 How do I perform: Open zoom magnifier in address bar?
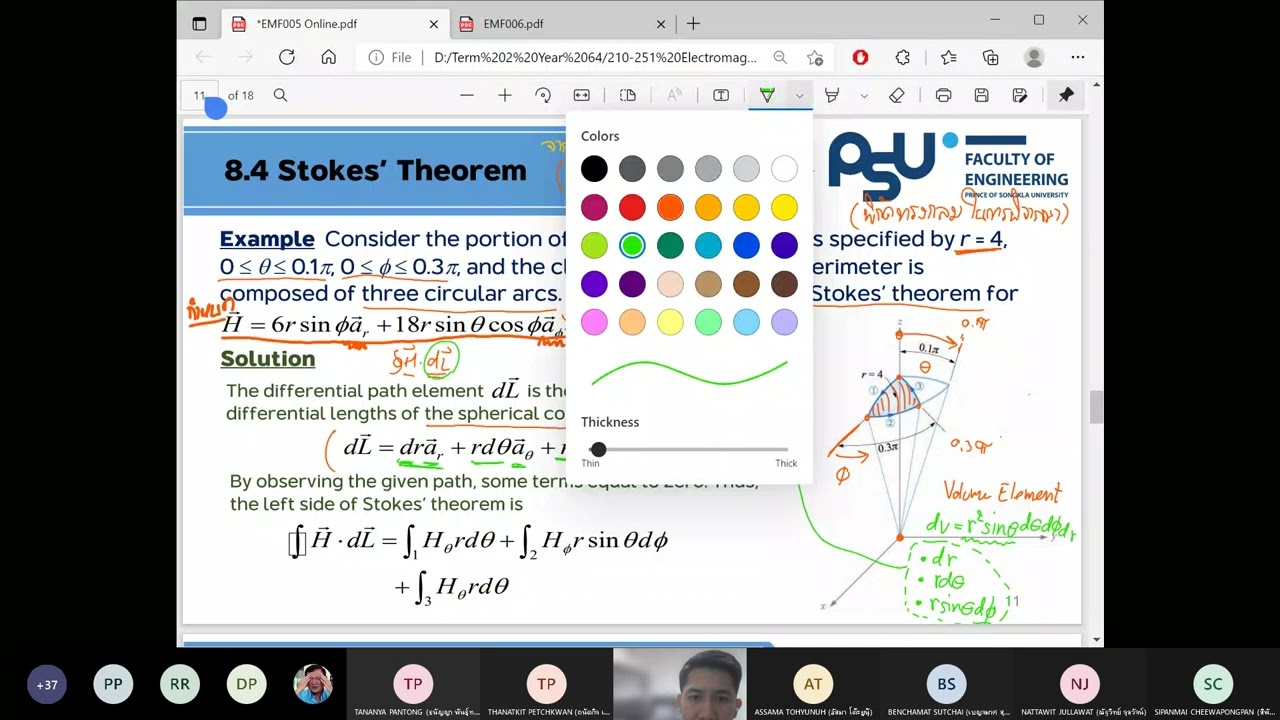click(x=780, y=58)
